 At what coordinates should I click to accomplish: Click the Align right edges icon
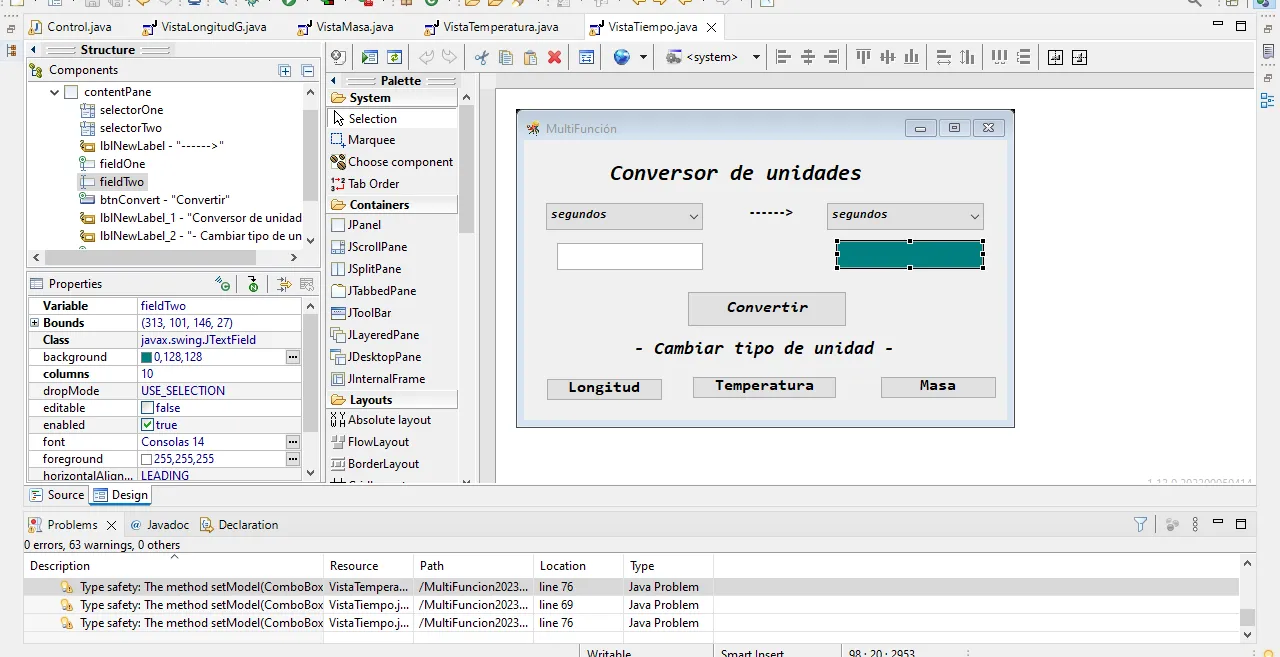point(831,58)
